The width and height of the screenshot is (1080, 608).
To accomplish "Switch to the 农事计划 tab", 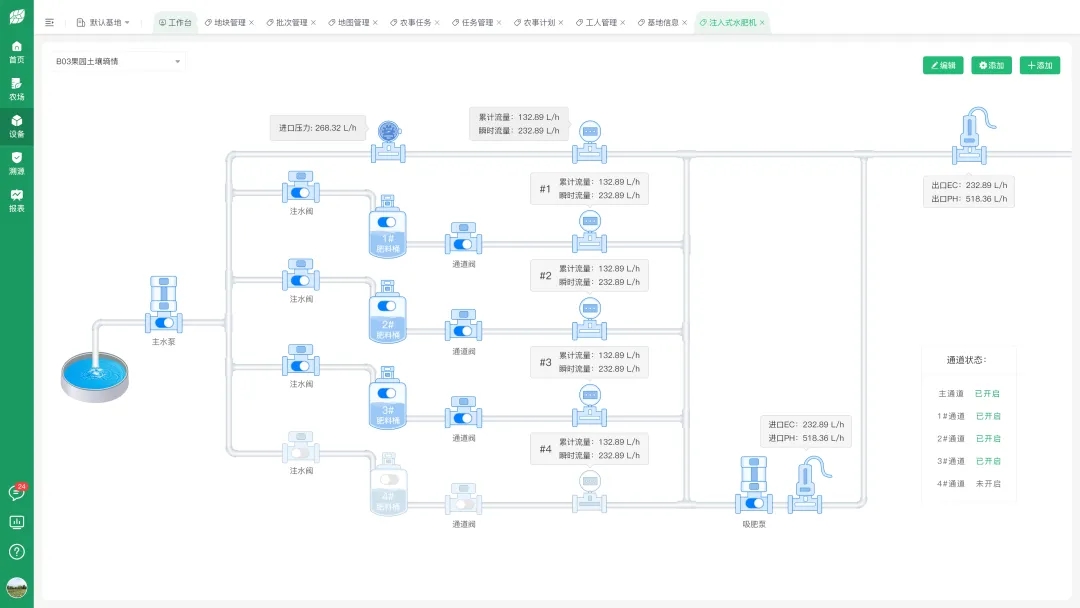I will pyautogui.click(x=538, y=22).
